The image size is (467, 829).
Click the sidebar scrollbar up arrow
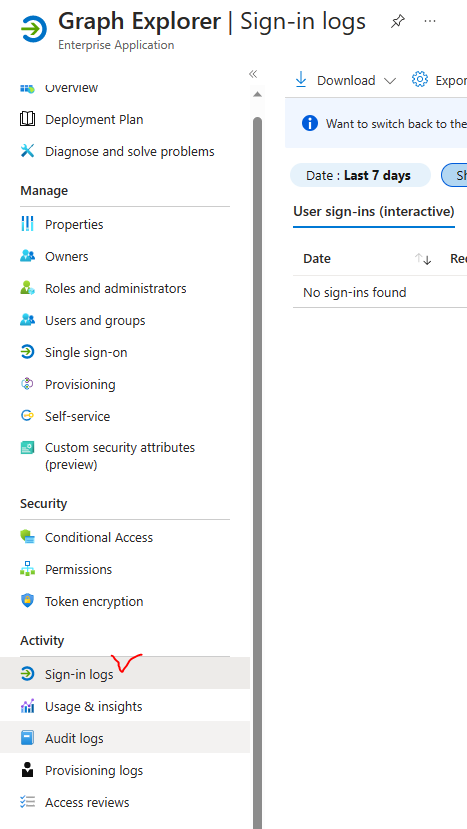(258, 95)
